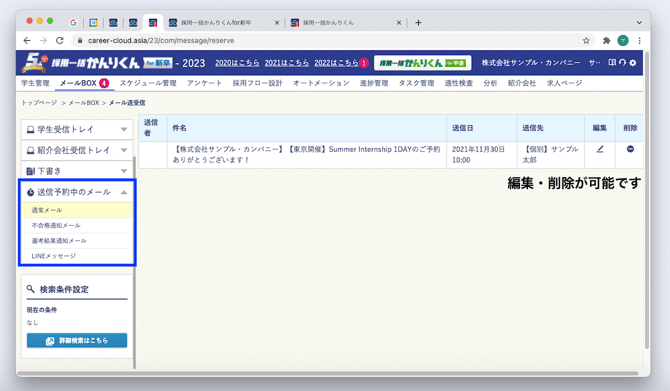Go to トップページ breadcrumb
Screen dimensions: 670x391
(39, 103)
